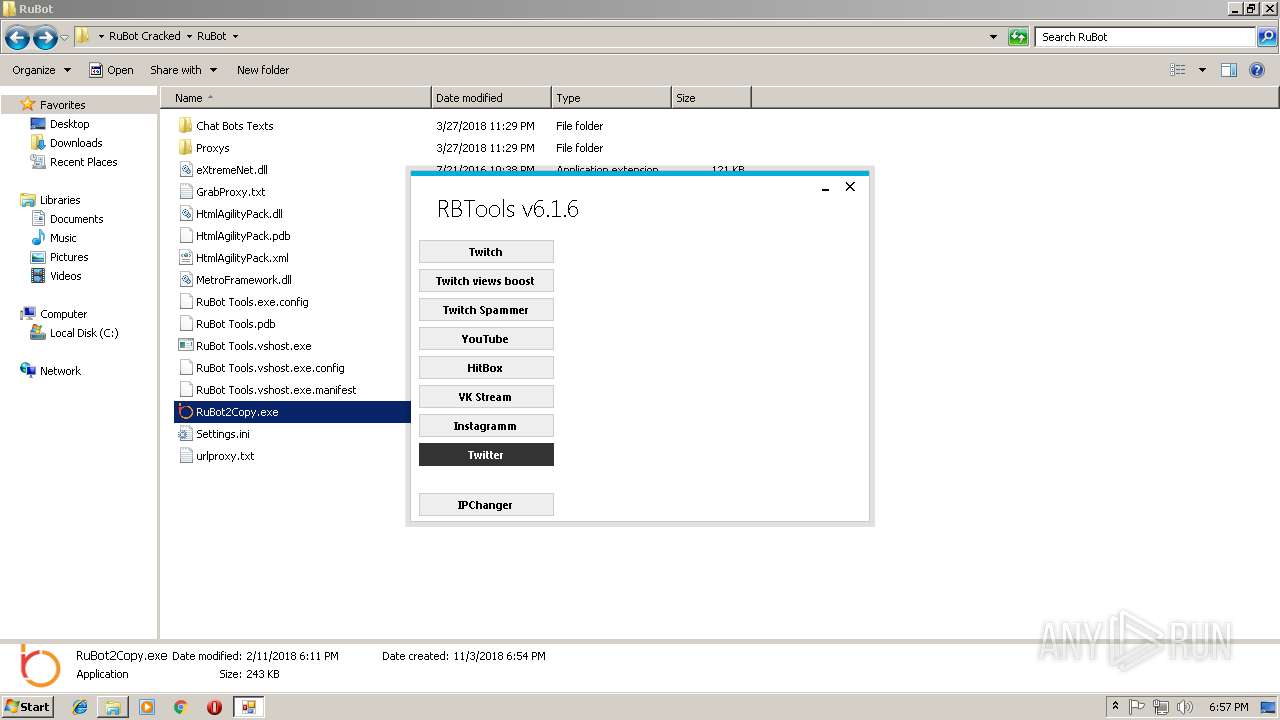1280x720 pixels.
Task: Open recent locations dropdown arrow
Action: (65, 38)
